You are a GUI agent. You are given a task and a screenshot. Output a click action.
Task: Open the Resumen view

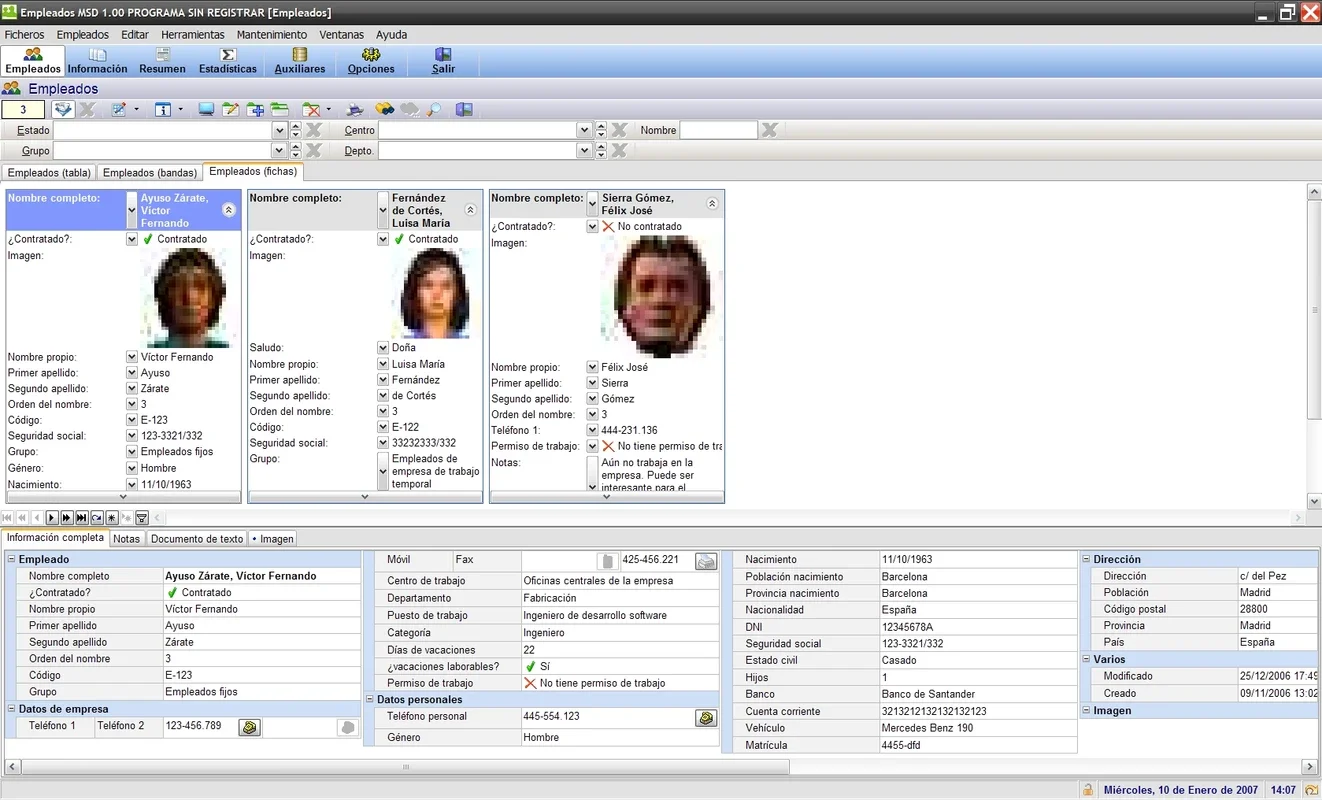(x=162, y=61)
